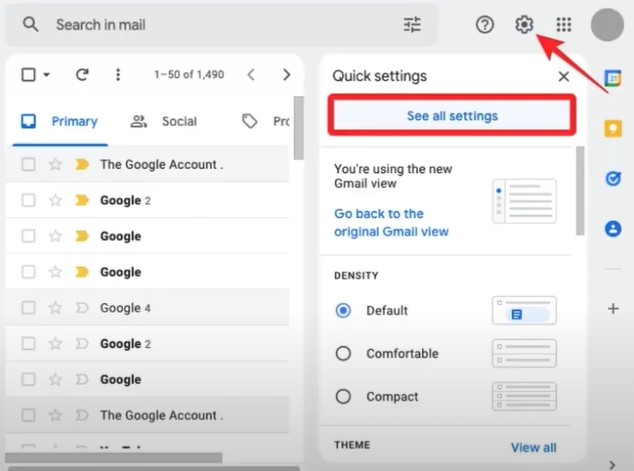Click See all settings button
The image size is (634, 471).
pyautogui.click(x=452, y=116)
